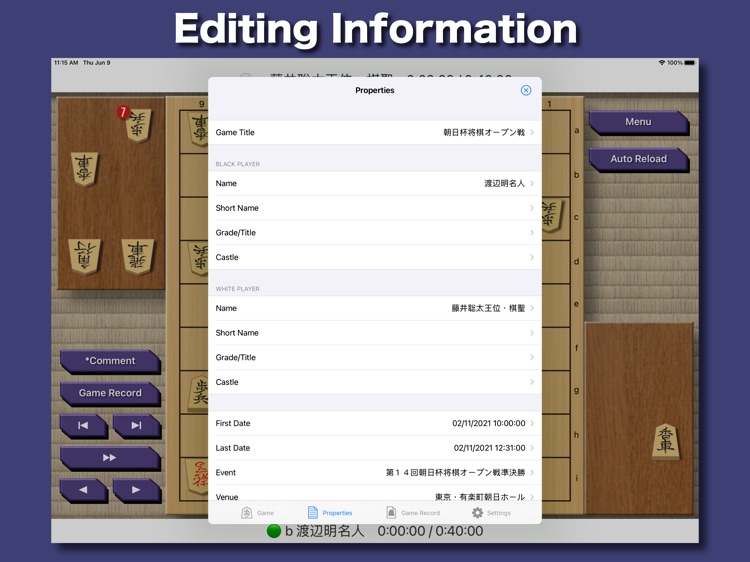
Task: Select the lance piece on the lower-right stand
Action: (x=666, y=442)
